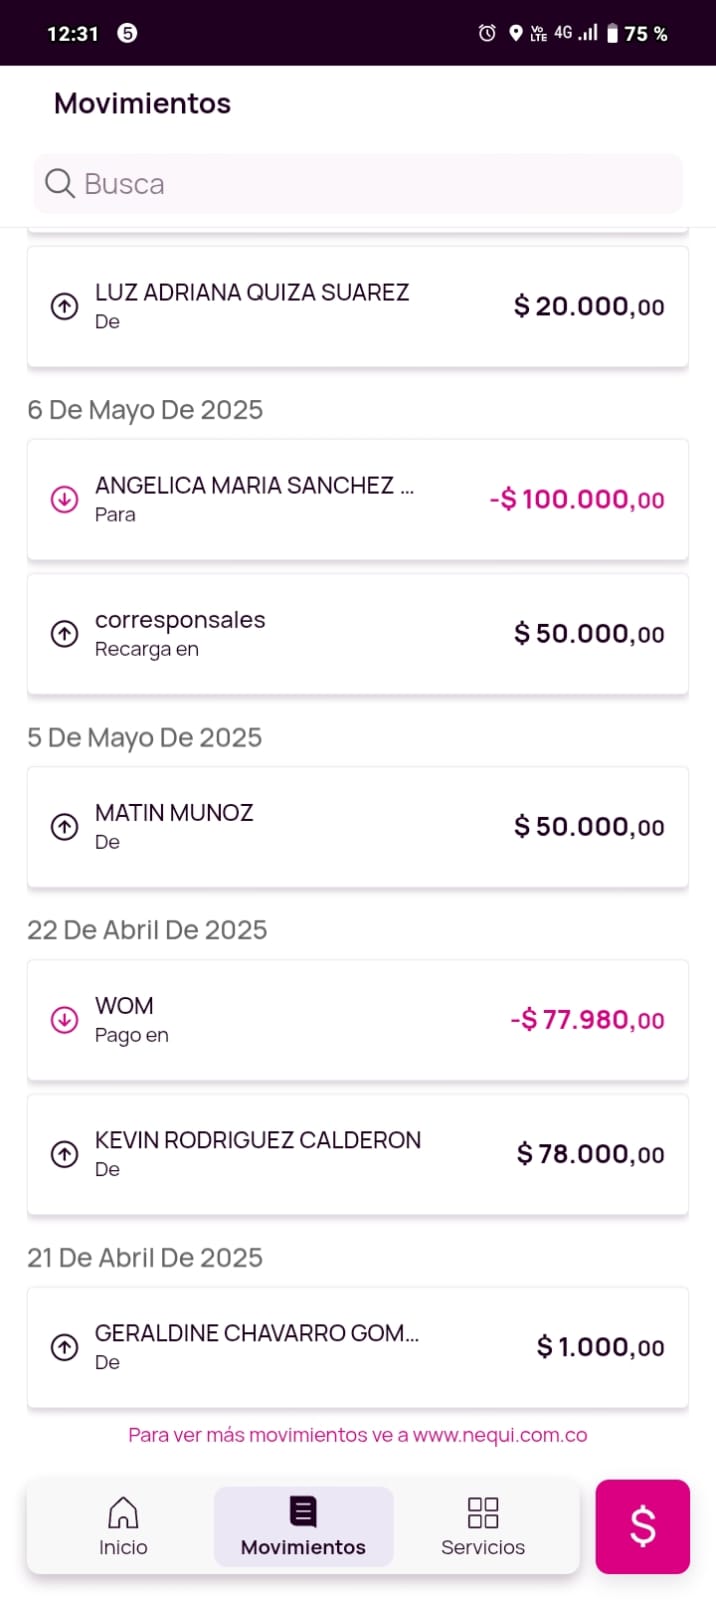
Task: Tap the arrow icon for Kevin Rodriguez Calderon
Action: pos(65,1153)
